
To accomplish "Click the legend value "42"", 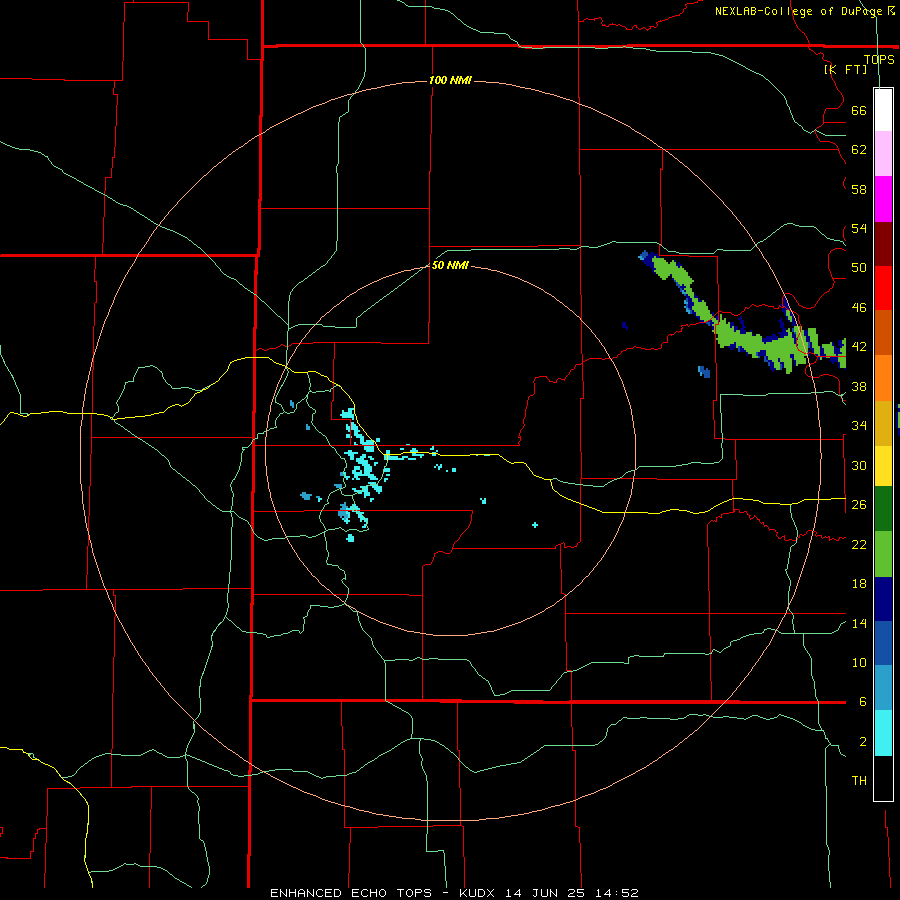I will coord(859,347).
